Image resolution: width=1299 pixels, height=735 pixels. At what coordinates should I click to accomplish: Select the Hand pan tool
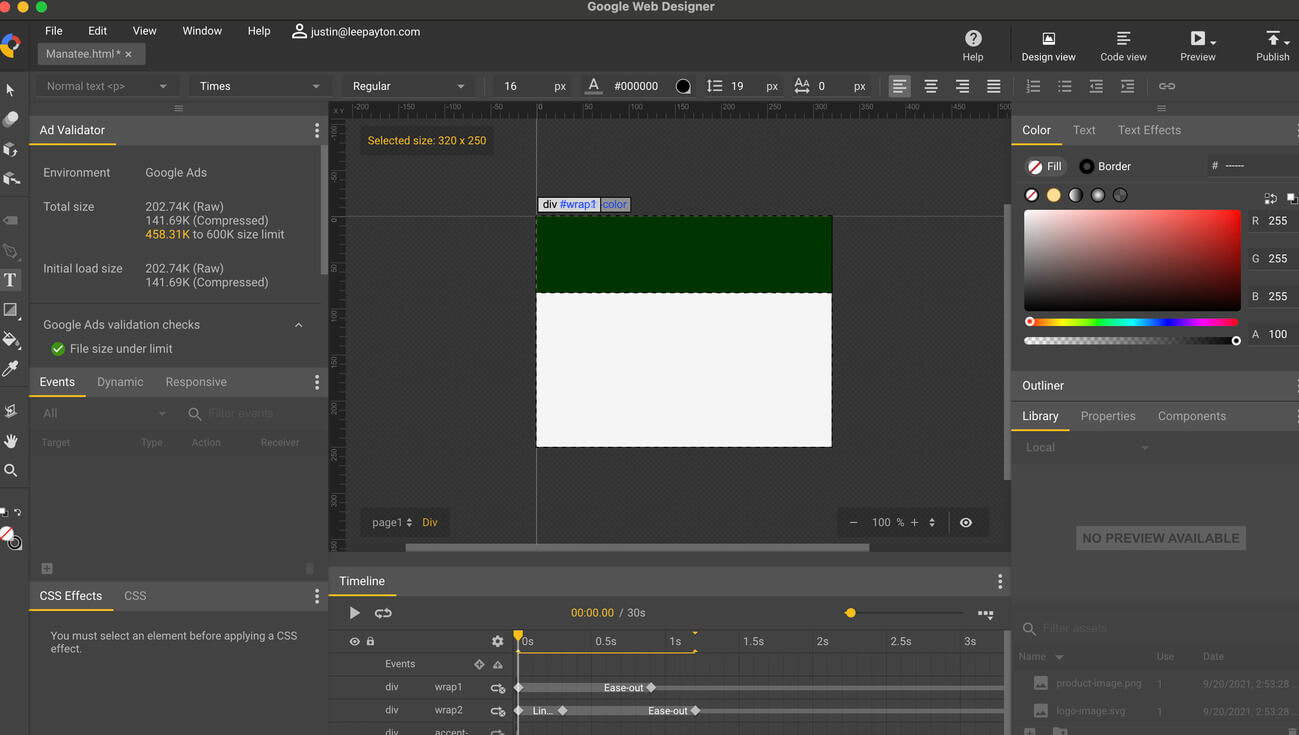coord(11,440)
